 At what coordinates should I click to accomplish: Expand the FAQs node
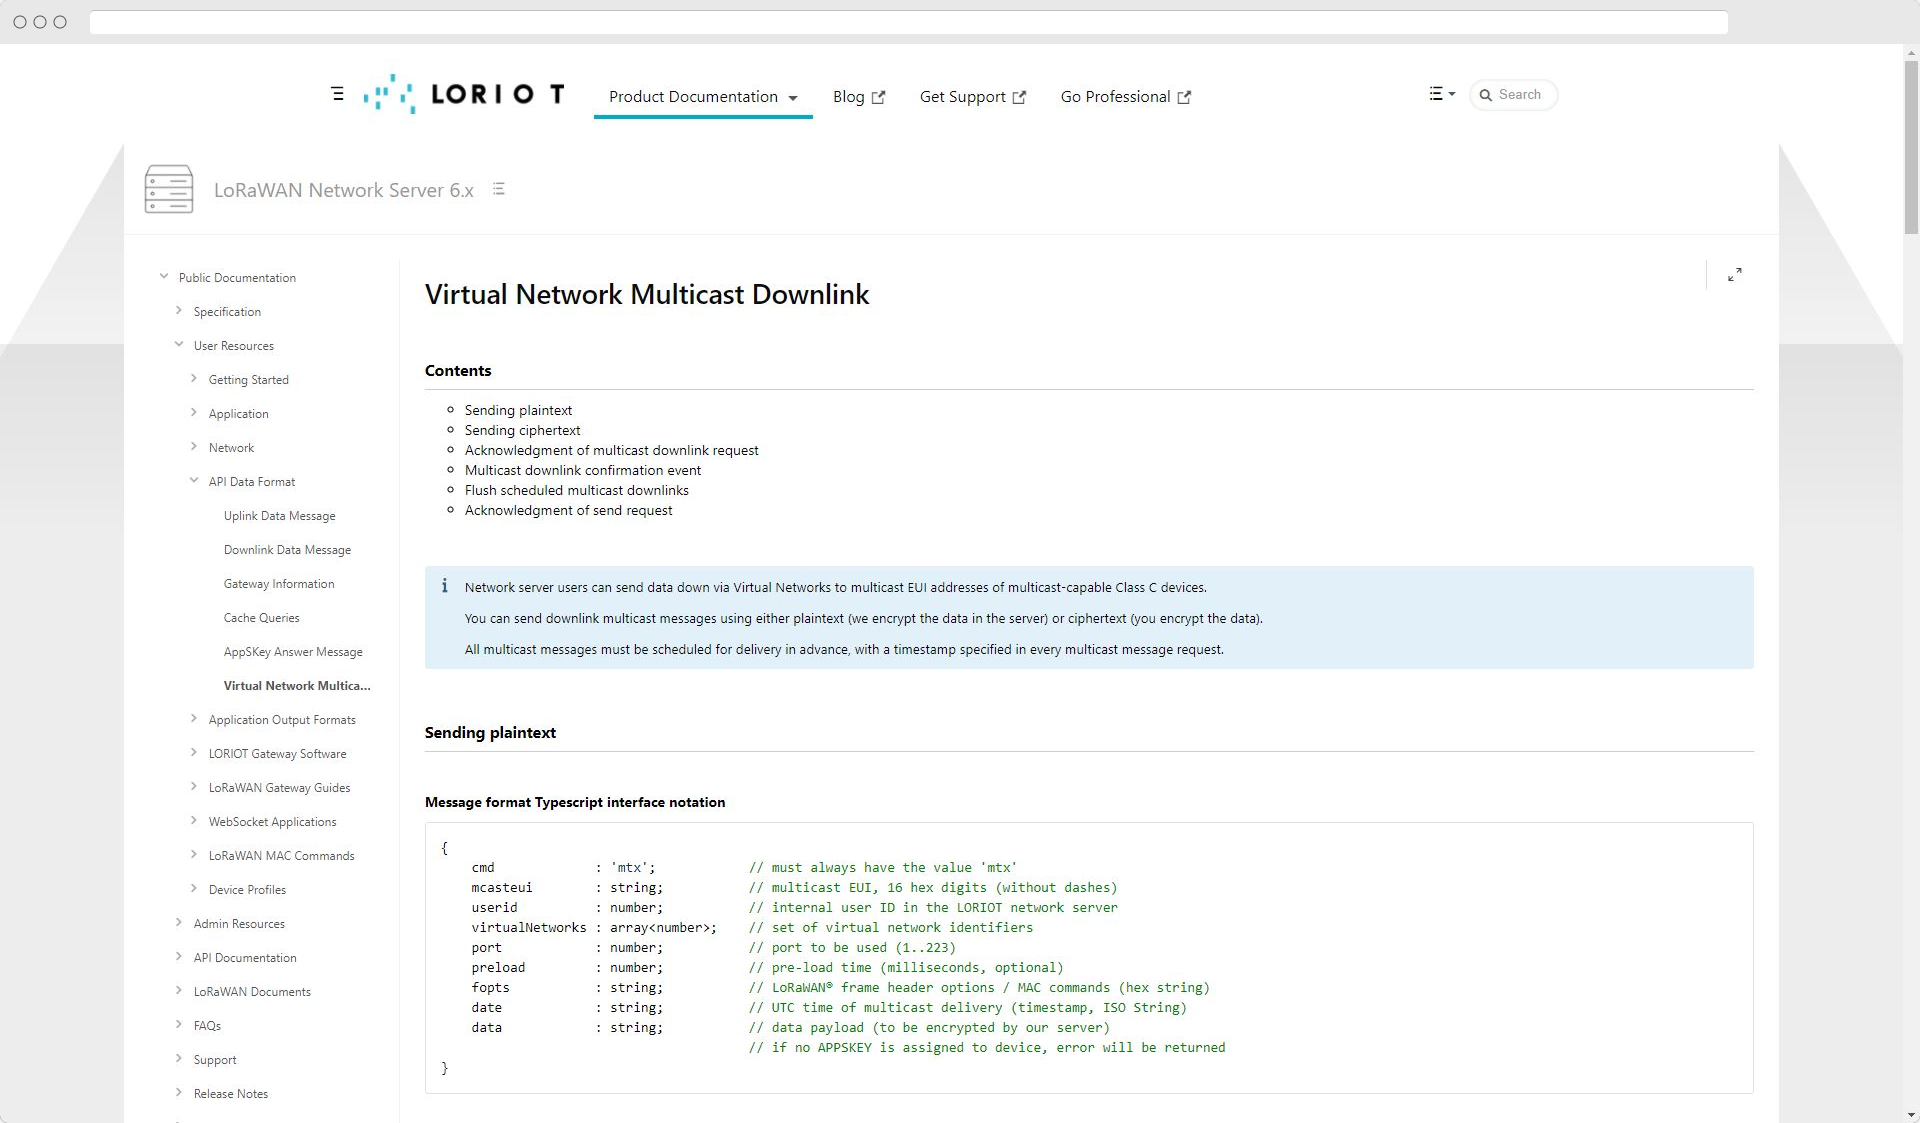pyautogui.click(x=179, y=1025)
